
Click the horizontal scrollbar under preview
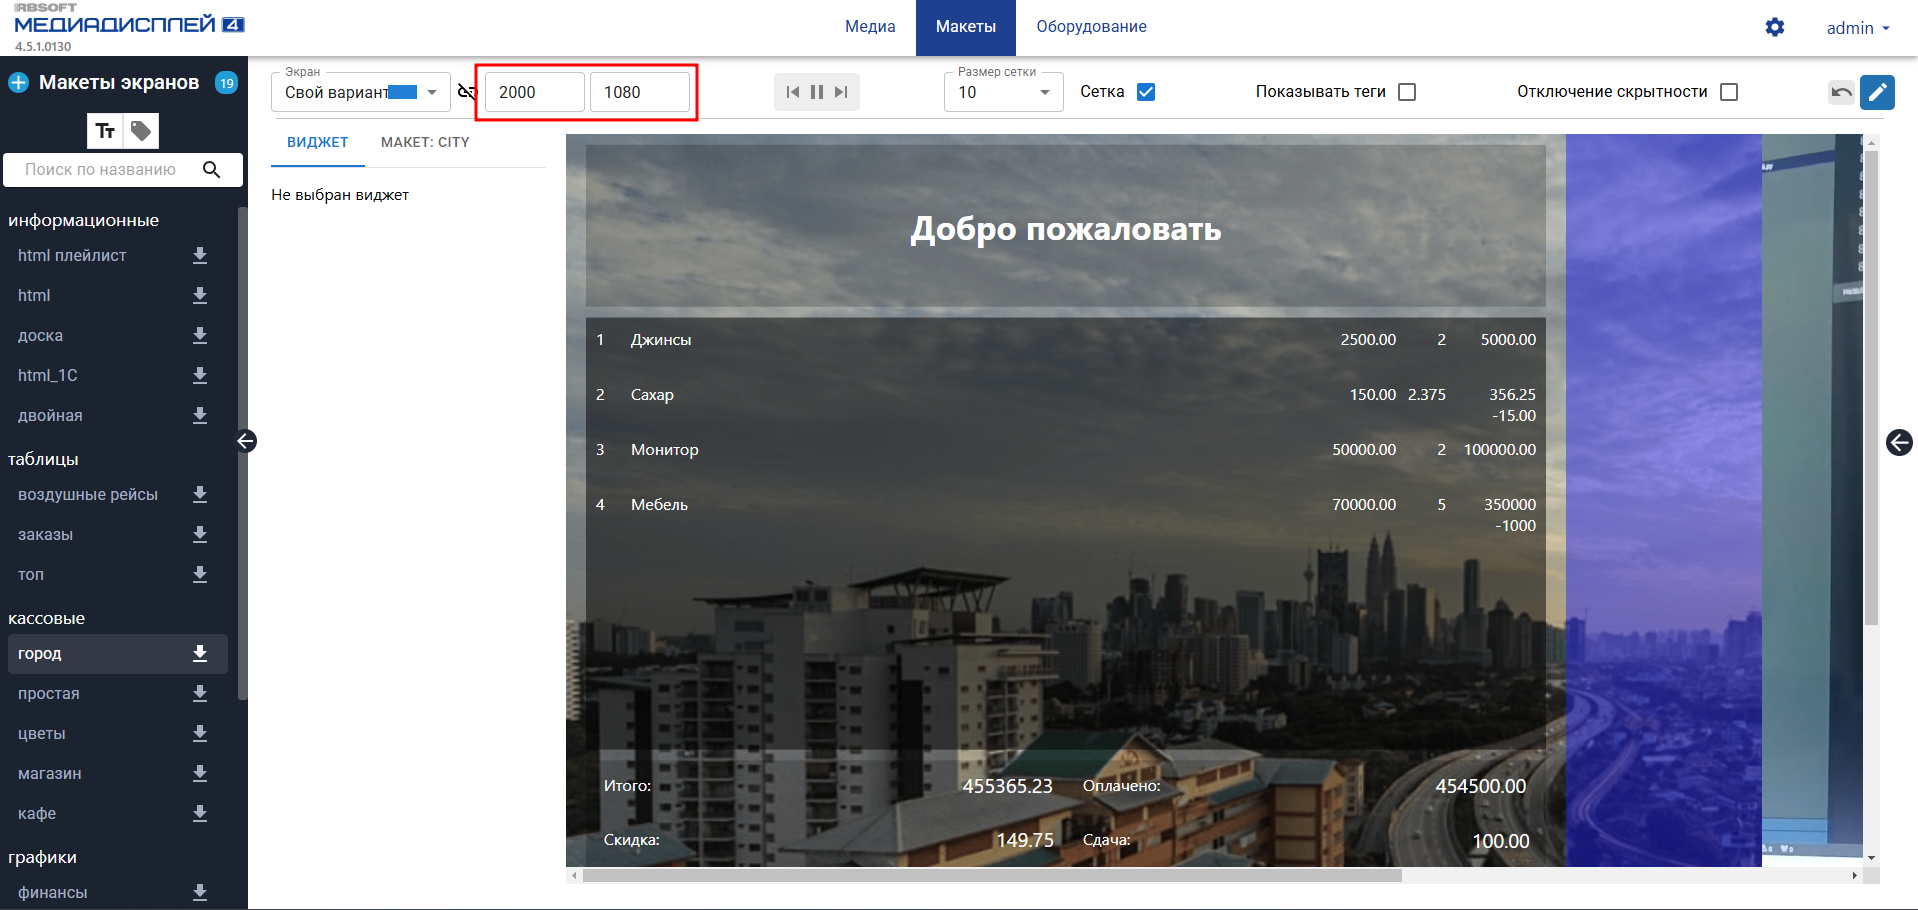click(x=992, y=875)
